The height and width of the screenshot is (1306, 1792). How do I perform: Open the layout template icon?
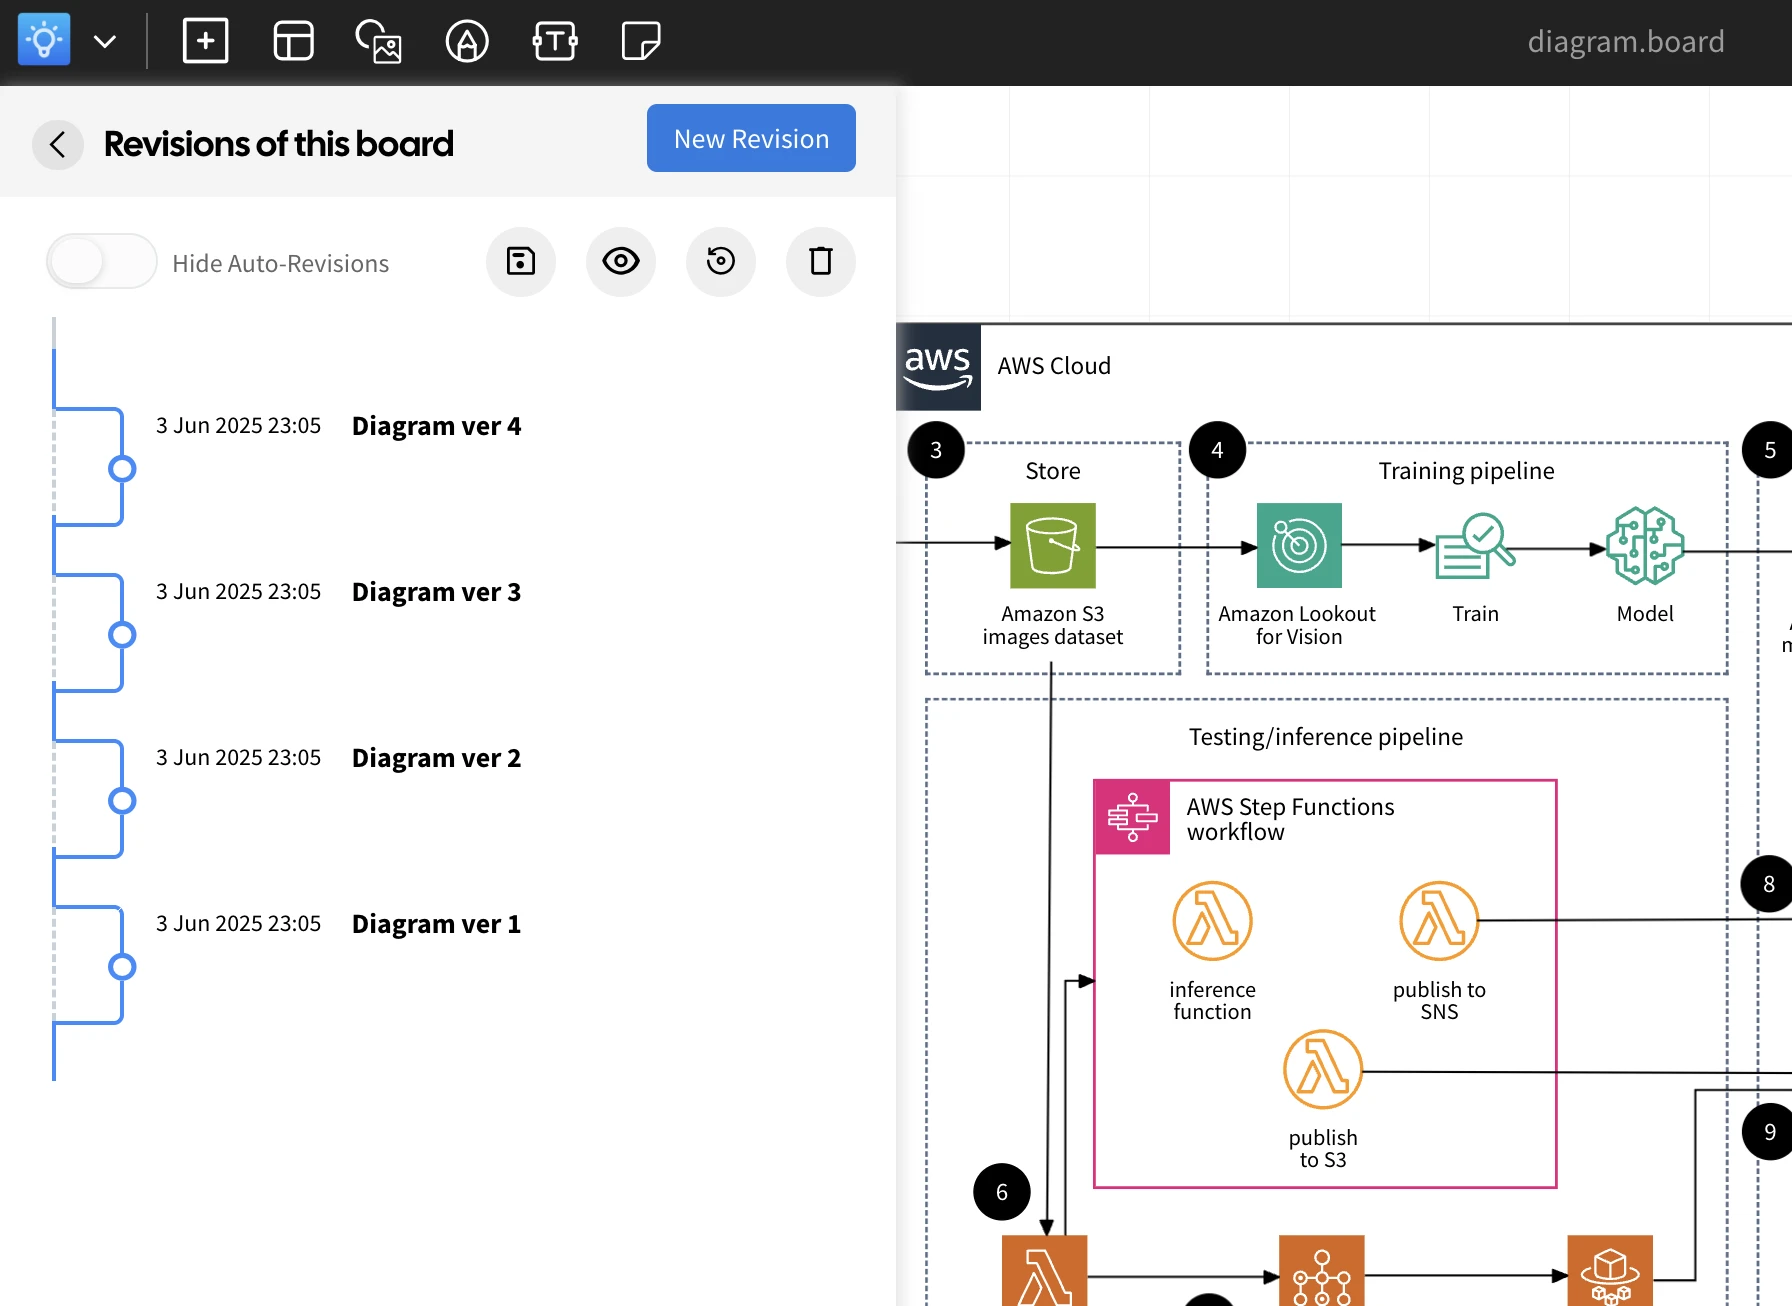[x=293, y=41]
